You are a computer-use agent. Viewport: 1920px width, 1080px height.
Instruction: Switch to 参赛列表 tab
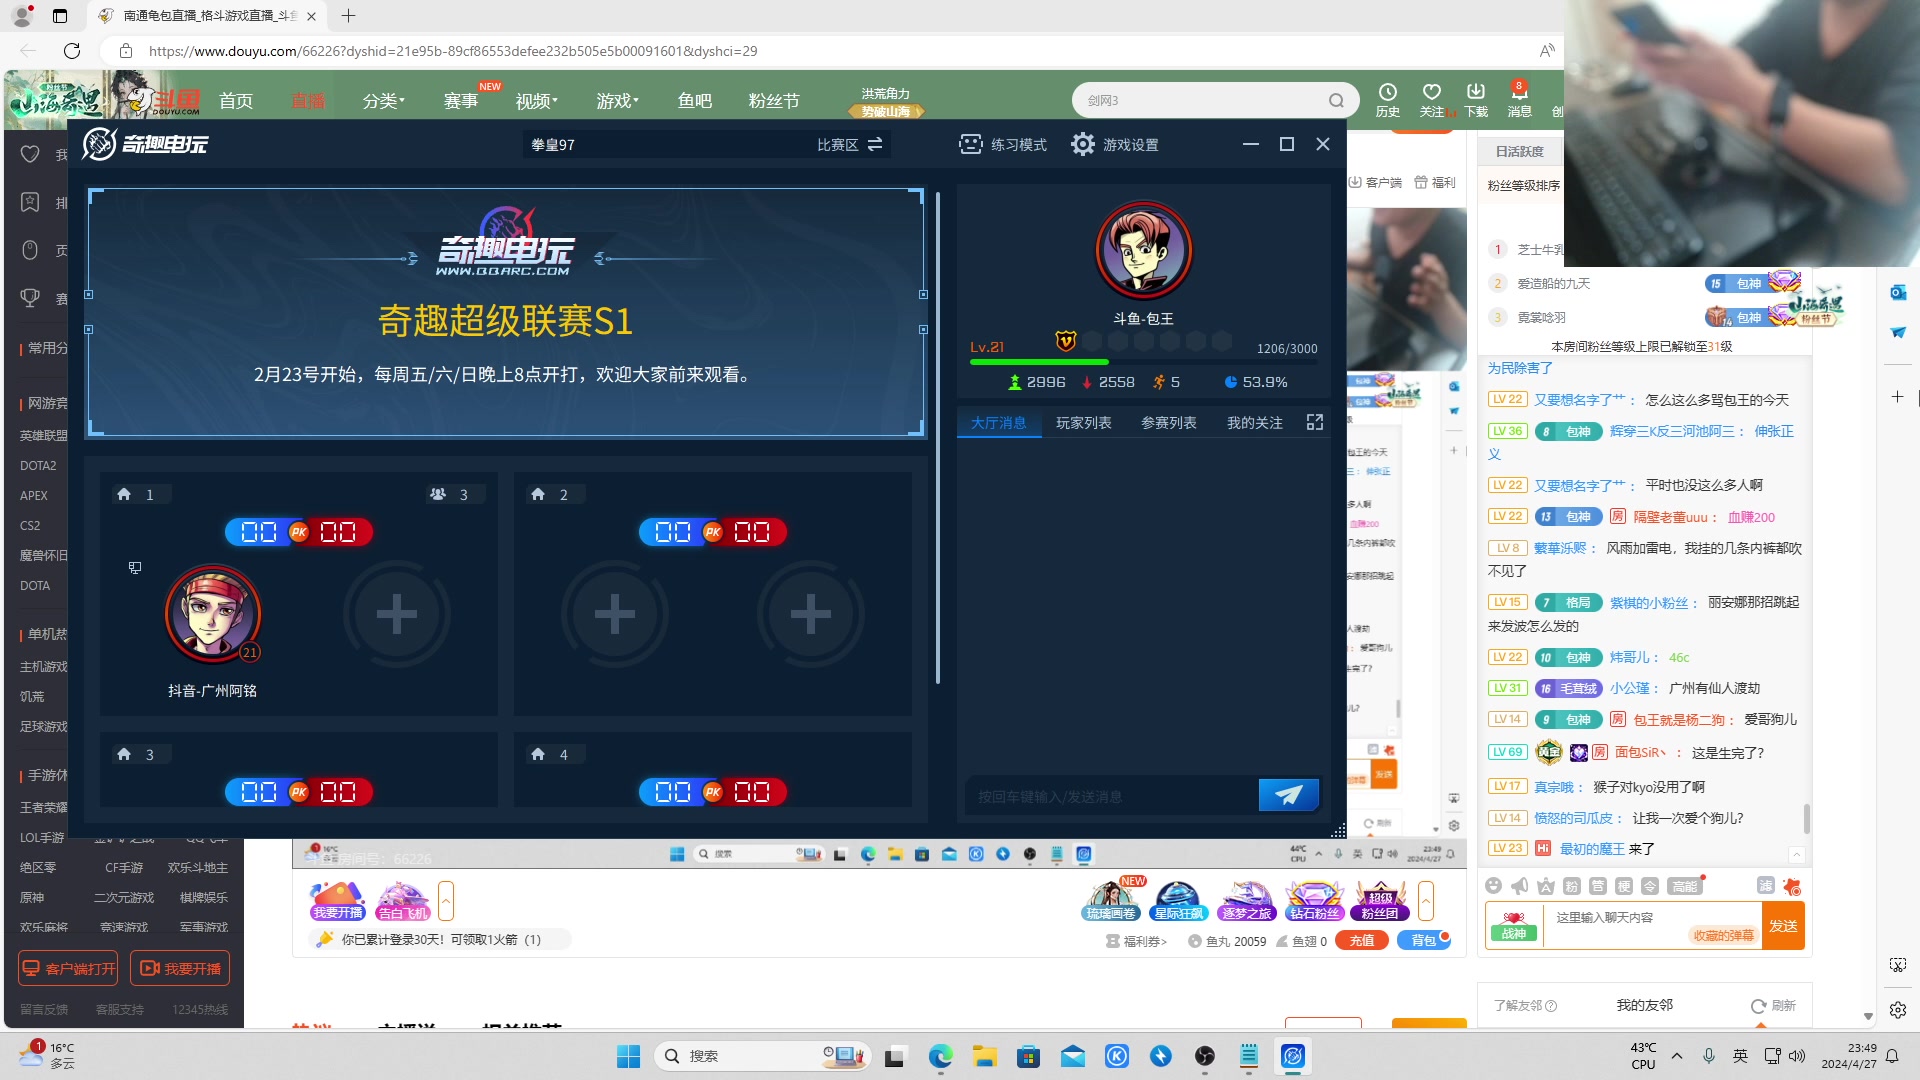tap(1168, 423)
